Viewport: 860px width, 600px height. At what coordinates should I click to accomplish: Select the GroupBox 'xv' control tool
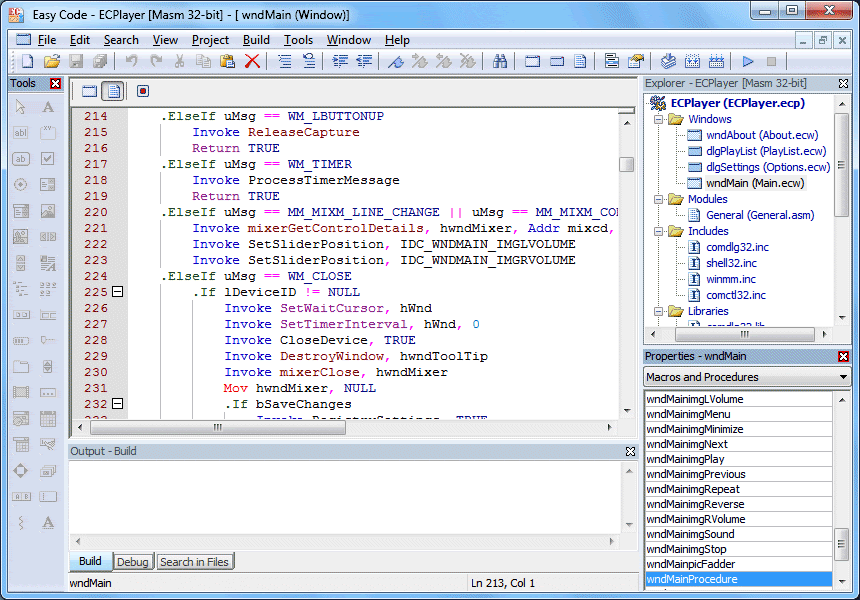click(48, 132)
